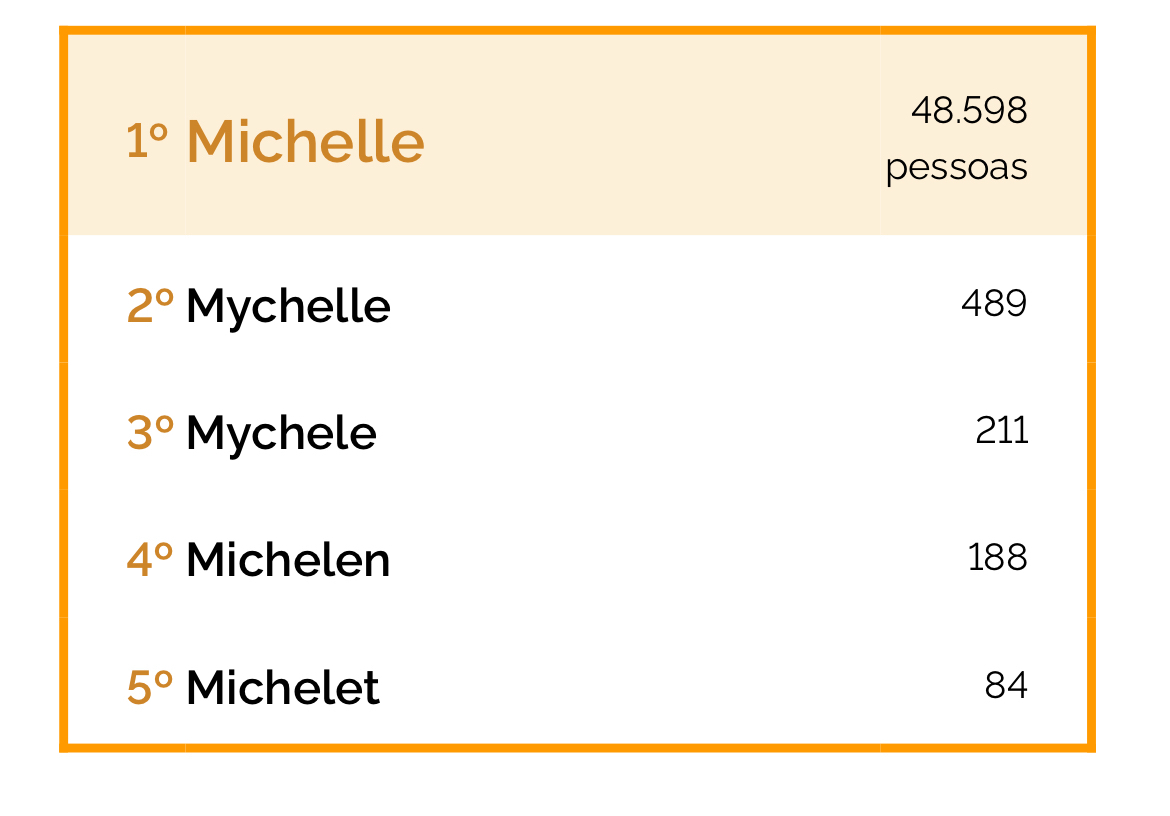Image resolution: width=1170 pixels, height=816 pixels.
Task: Click the count 188
Action: pos(997,557)
